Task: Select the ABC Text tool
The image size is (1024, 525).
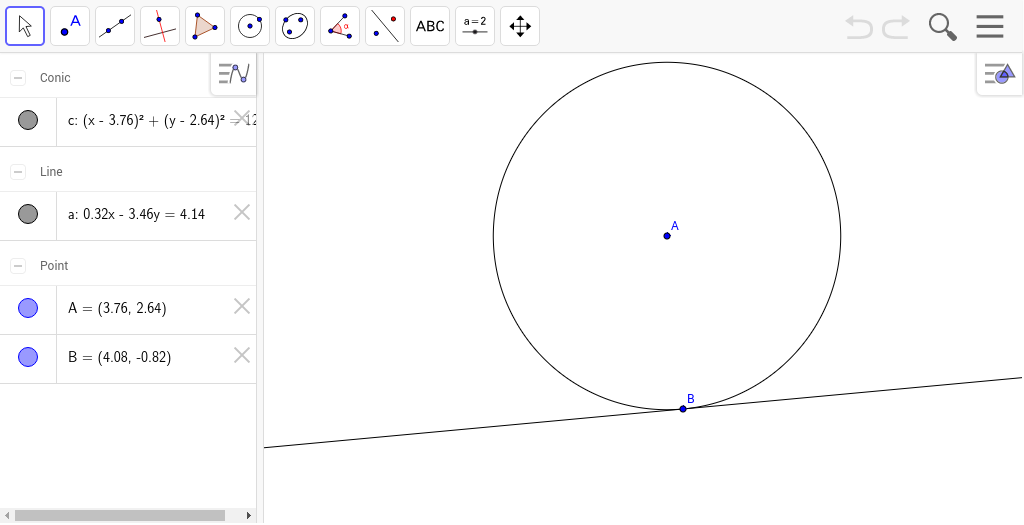Action: (x=430, y=26)
